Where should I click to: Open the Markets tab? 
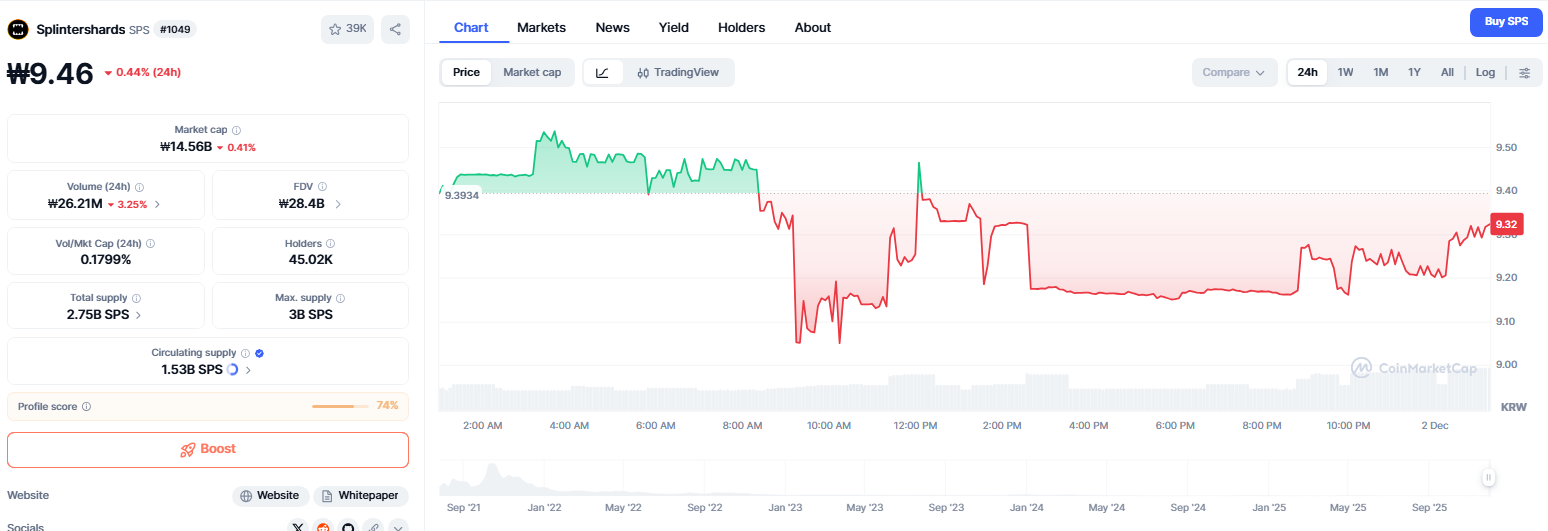(x=541, y=28)
